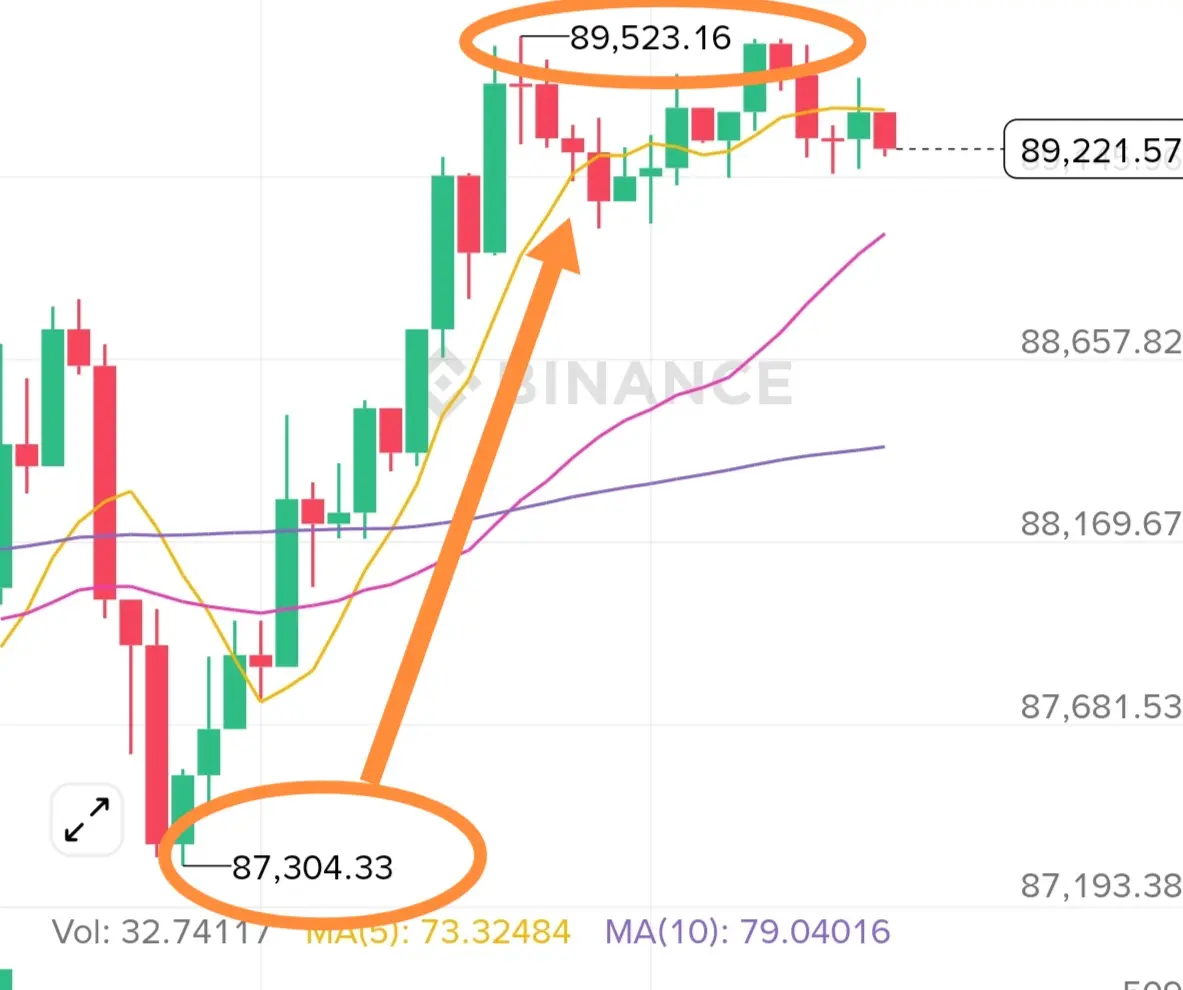Click the Binance watermark logo
The height and width of the screenshot is (990, 1183).
click(x=610, y=382)
